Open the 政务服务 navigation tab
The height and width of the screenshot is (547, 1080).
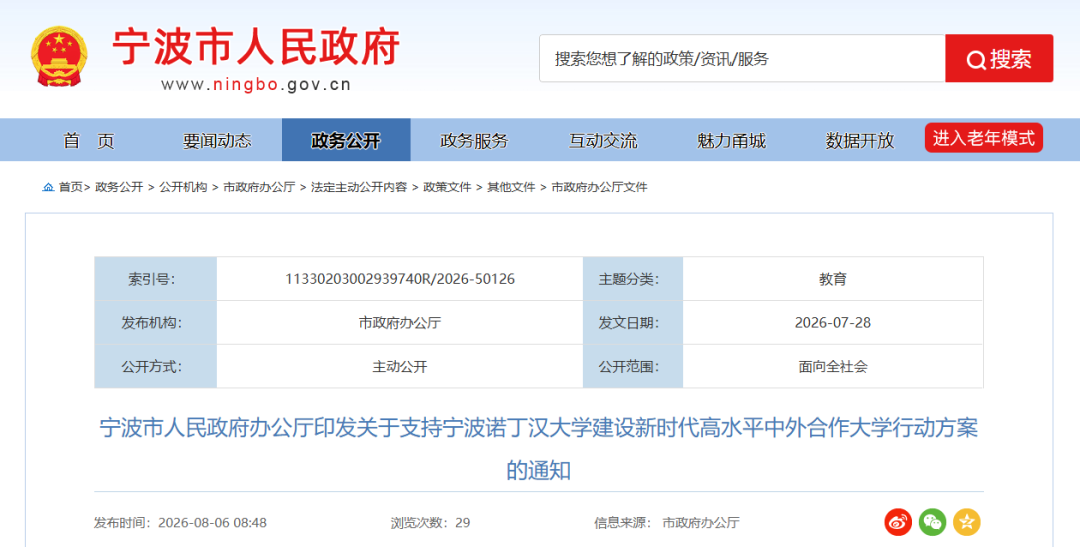point(474,141)
